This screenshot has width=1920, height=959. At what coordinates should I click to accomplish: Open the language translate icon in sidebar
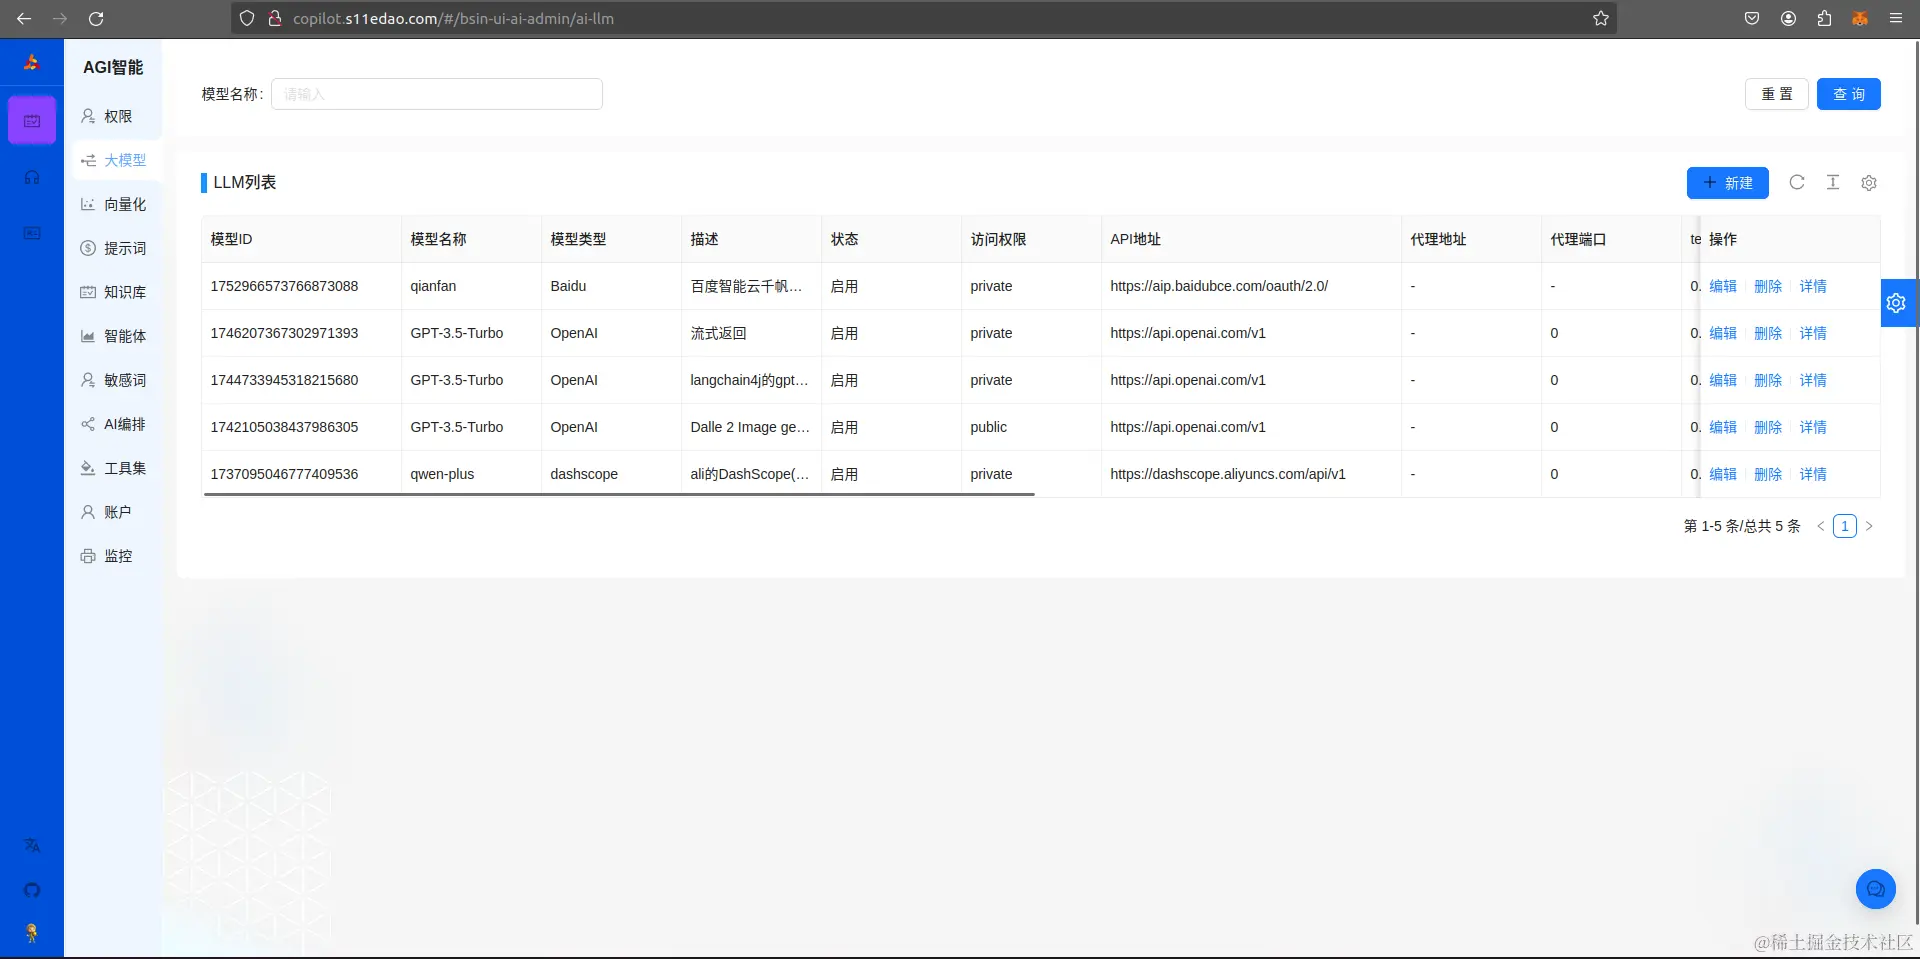click(x=32, y=845)
